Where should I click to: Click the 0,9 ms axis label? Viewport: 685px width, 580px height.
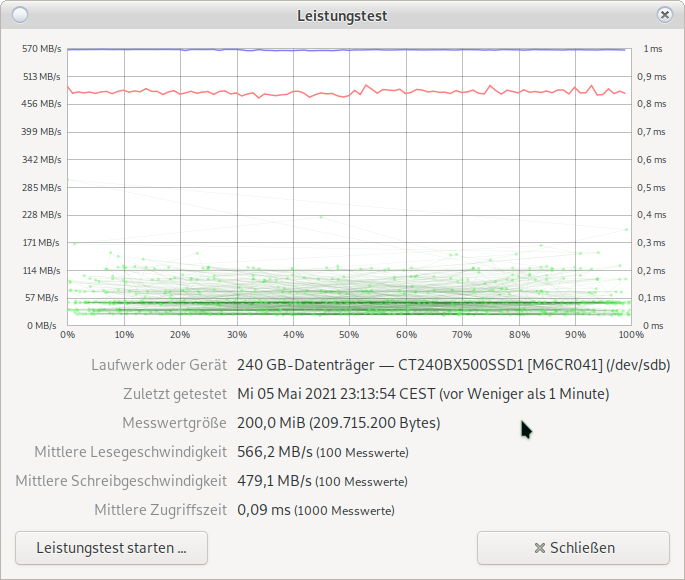[651, 76]
